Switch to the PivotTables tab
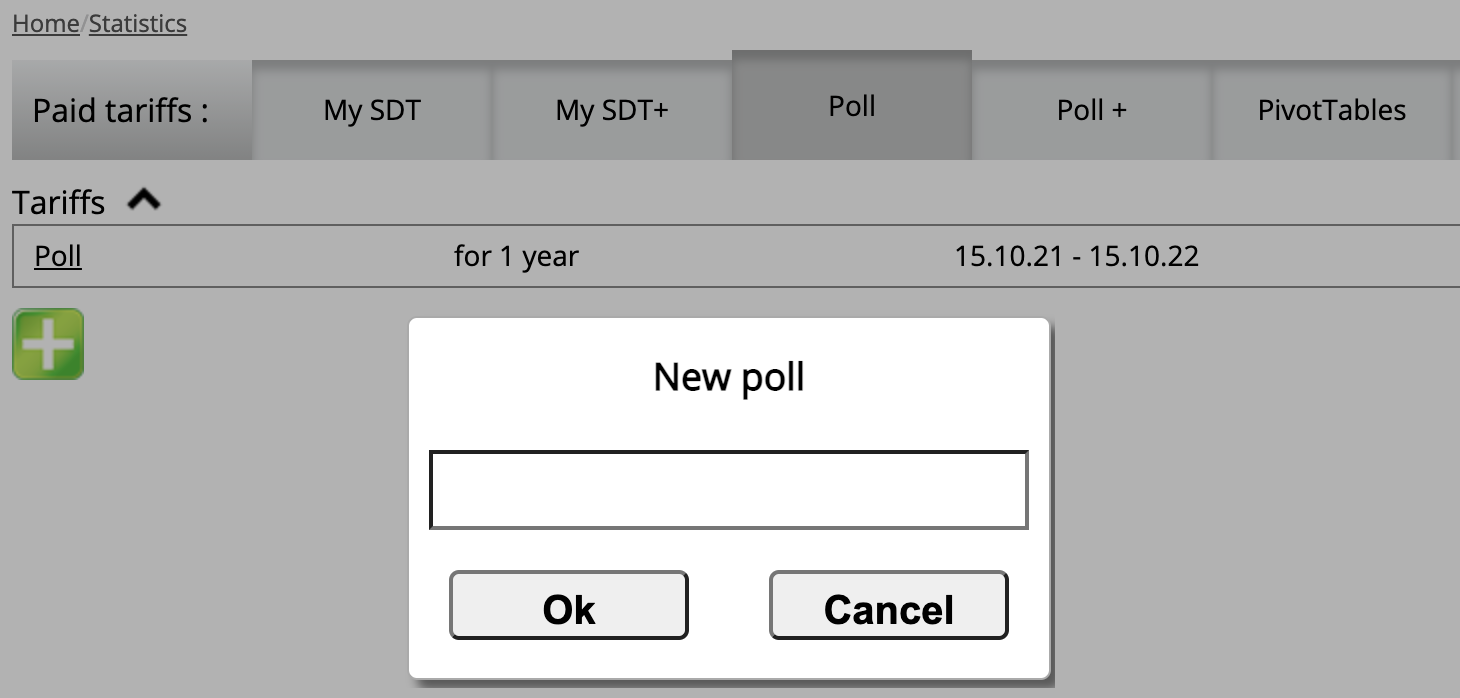This screenshot has width=1460, height=698. 1332,110
